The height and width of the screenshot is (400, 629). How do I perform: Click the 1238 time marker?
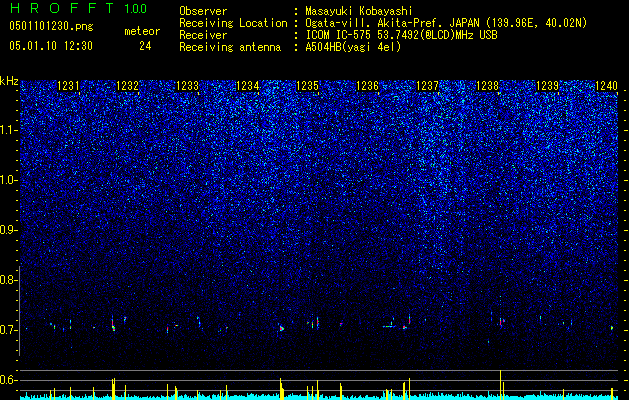click(487, 86)
